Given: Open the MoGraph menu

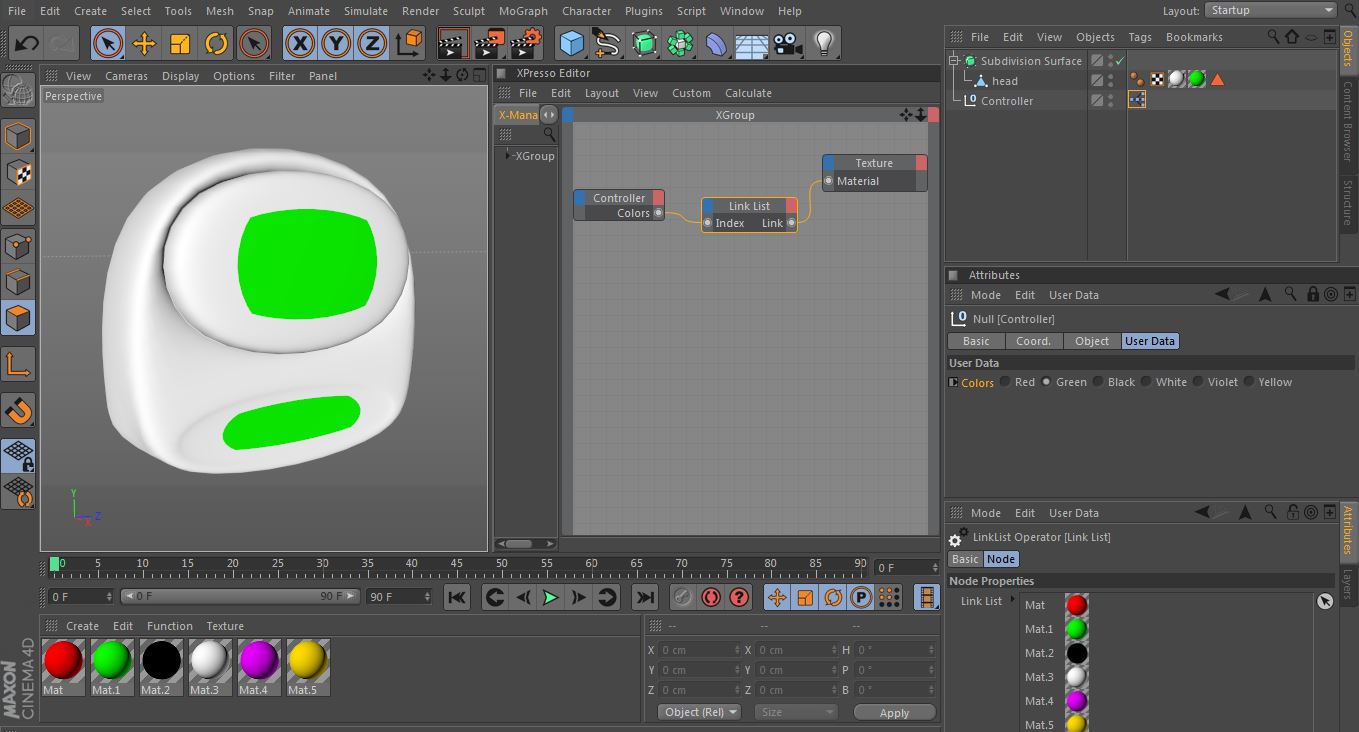Looking at the screenshot, I should tap(522, 11).
